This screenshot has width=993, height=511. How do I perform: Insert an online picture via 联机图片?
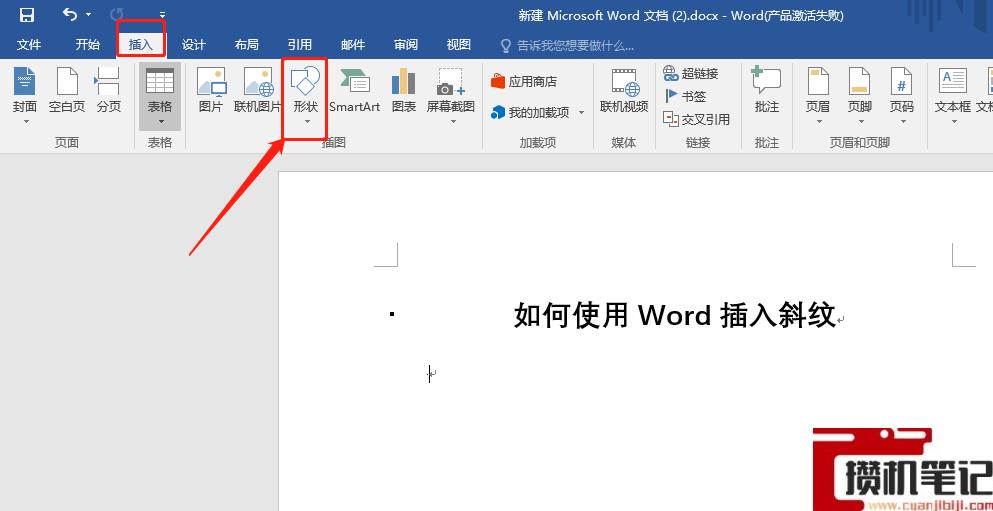258,92
